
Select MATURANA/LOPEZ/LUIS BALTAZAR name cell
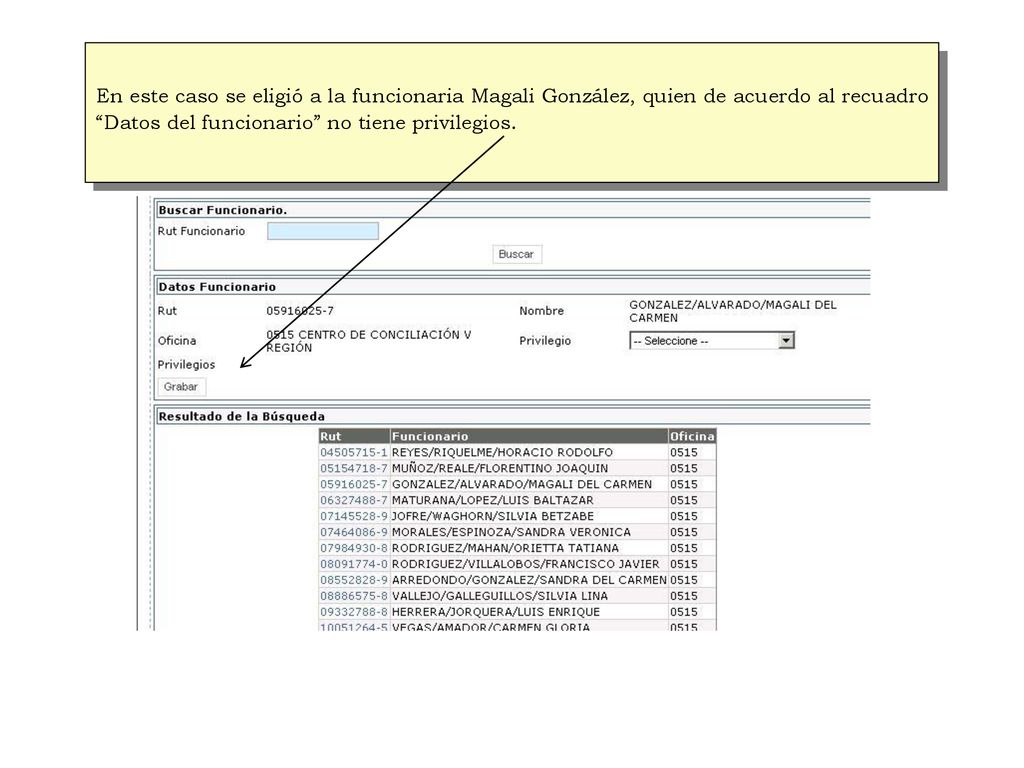pos(529,500)
